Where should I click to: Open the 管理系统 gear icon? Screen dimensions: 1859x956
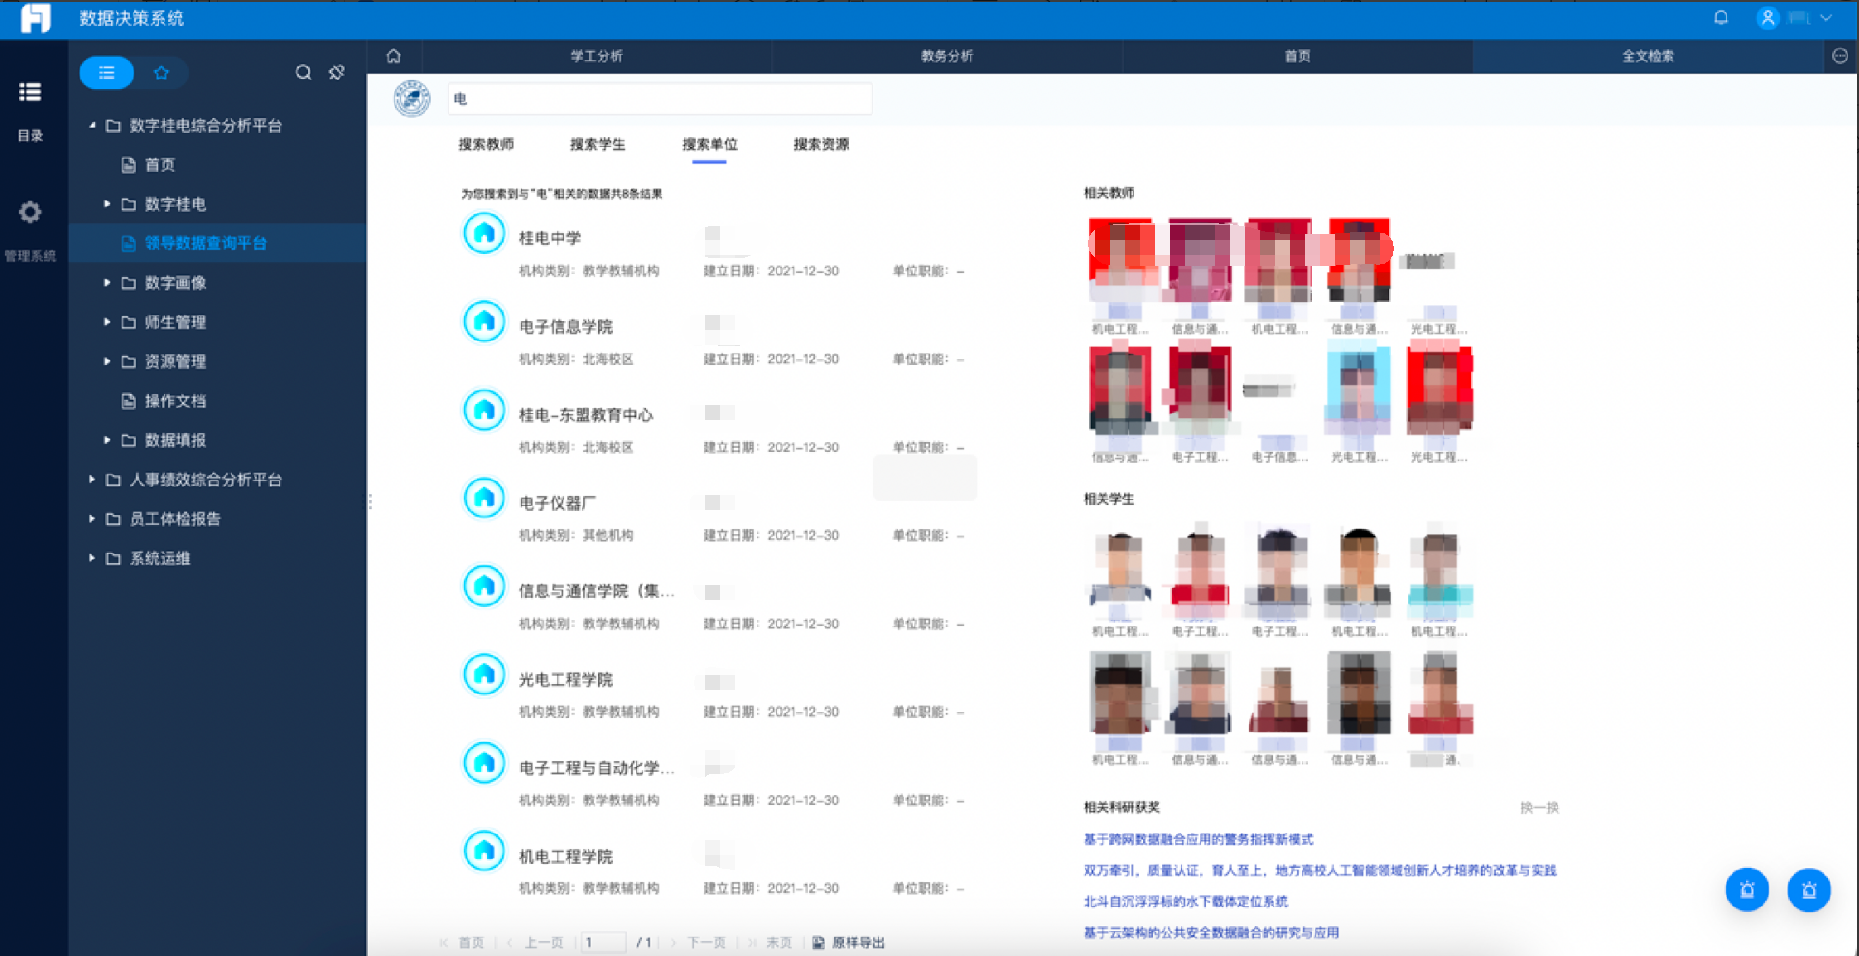(30, 212)
